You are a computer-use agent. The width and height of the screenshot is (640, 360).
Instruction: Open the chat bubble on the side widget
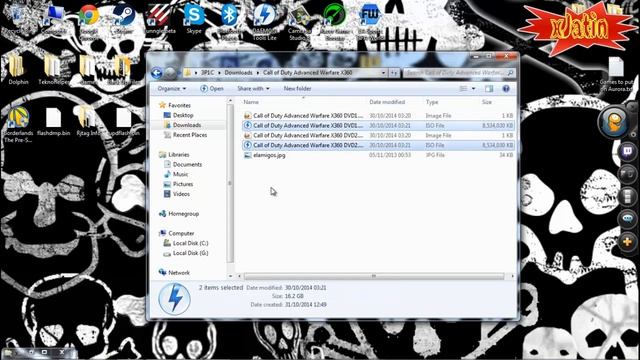click(x=627, y=219)
